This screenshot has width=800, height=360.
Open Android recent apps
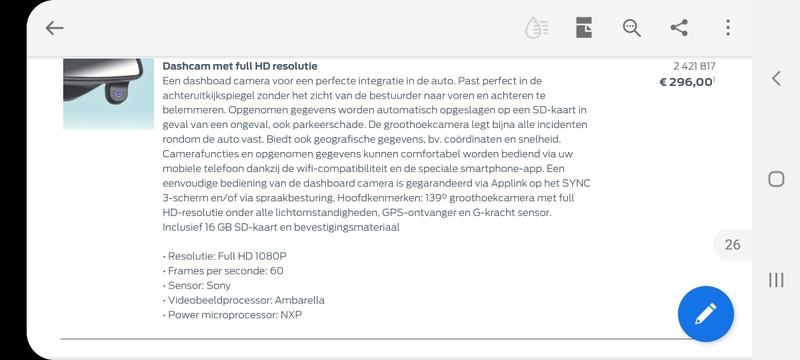[776, 279]
